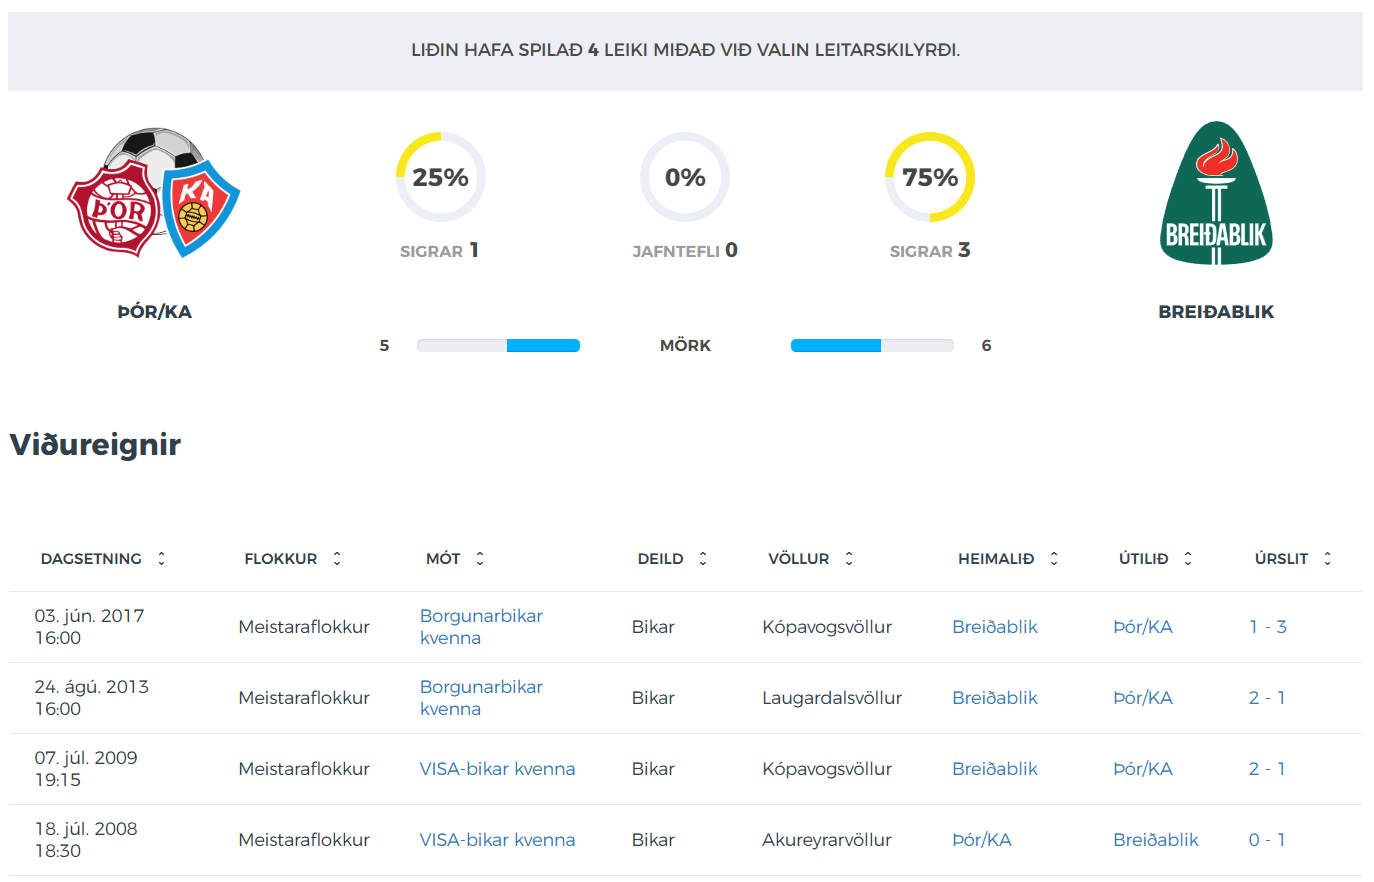Click Laugardalsvöllur venue cell

click(832, 698)
